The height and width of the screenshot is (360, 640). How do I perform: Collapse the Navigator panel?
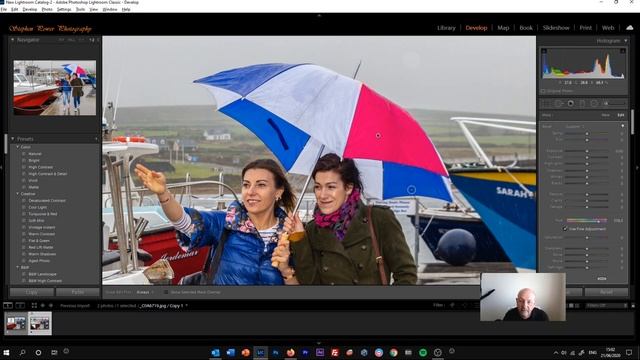tap(13, 40)
